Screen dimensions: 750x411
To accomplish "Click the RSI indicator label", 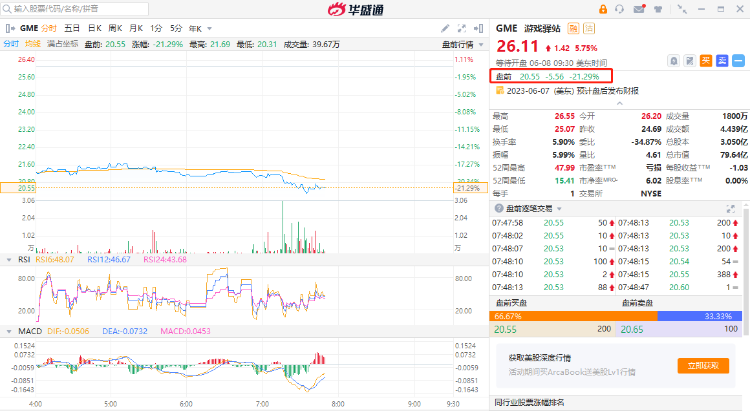I will point(24,259).
